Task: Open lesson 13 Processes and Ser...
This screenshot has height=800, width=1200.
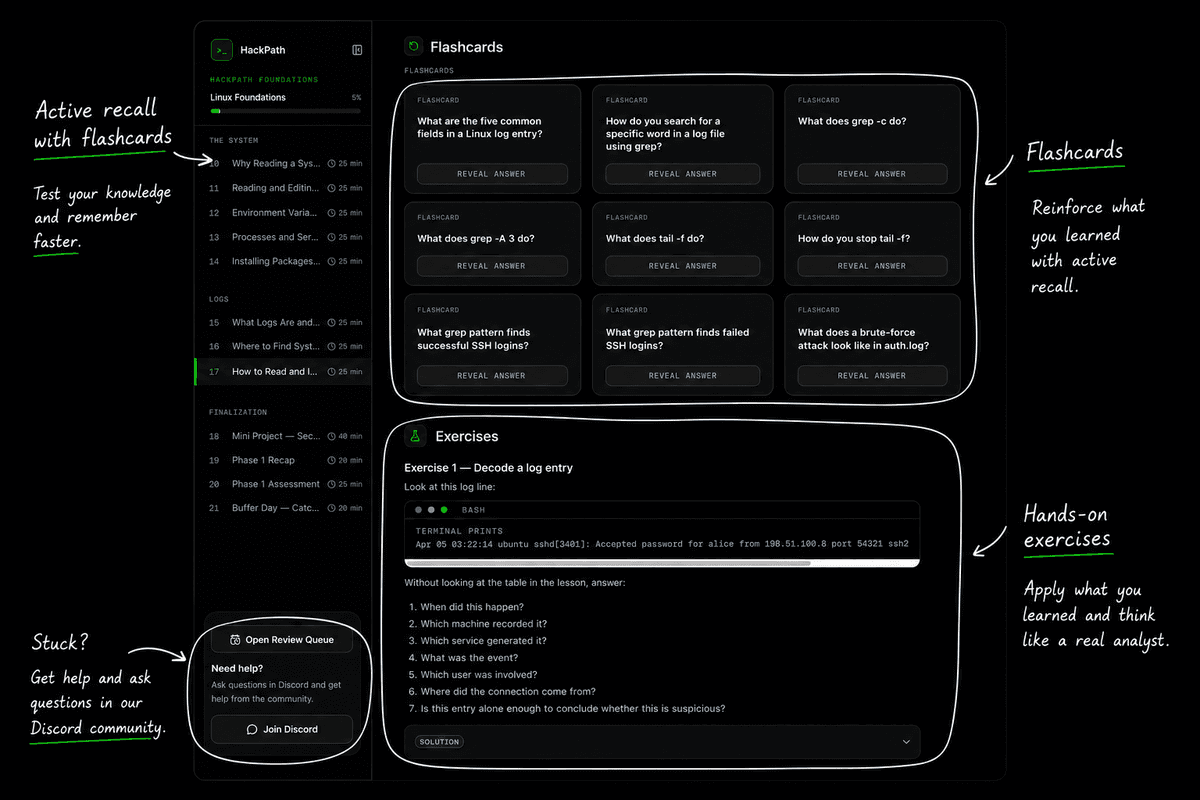Action: point(285,237)
